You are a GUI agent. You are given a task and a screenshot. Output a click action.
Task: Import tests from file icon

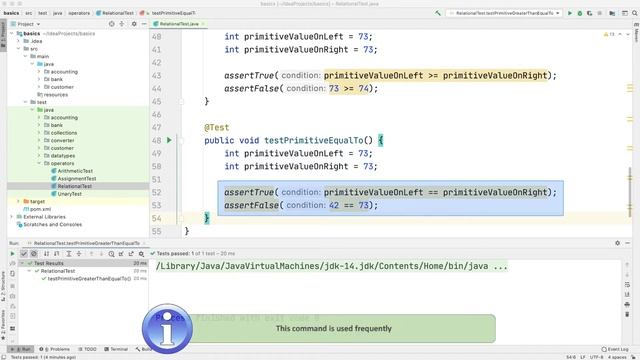coord(121,253)
